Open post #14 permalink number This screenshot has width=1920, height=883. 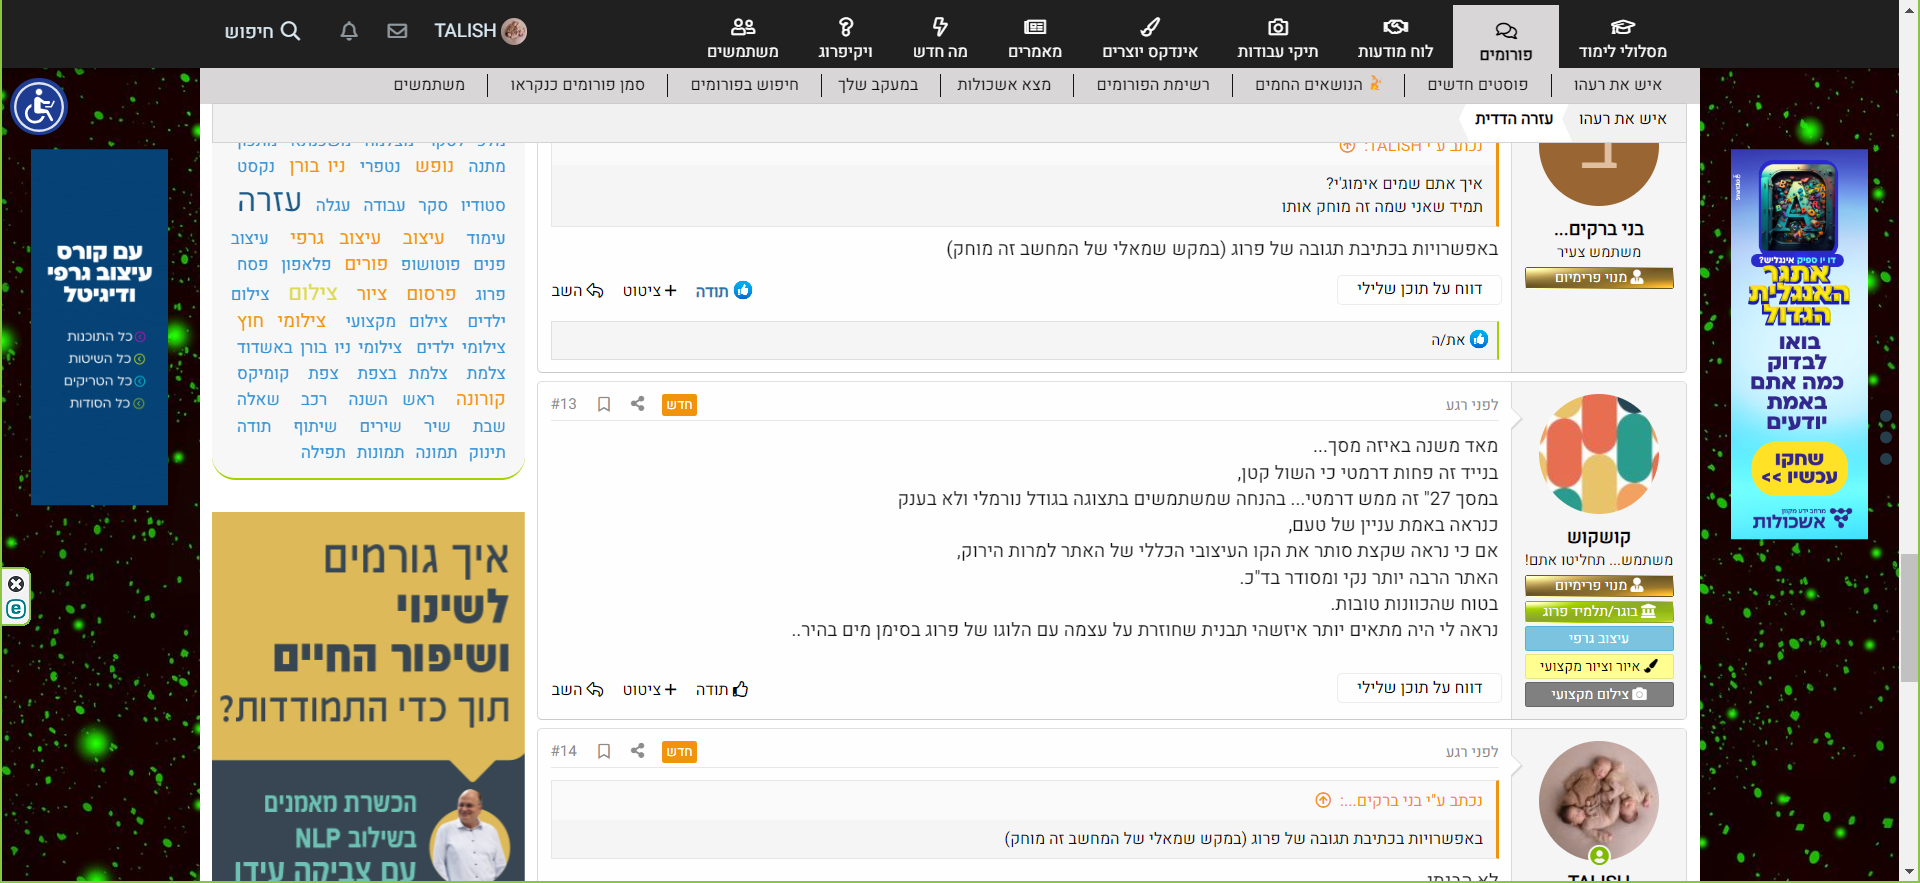click(564, 751)
